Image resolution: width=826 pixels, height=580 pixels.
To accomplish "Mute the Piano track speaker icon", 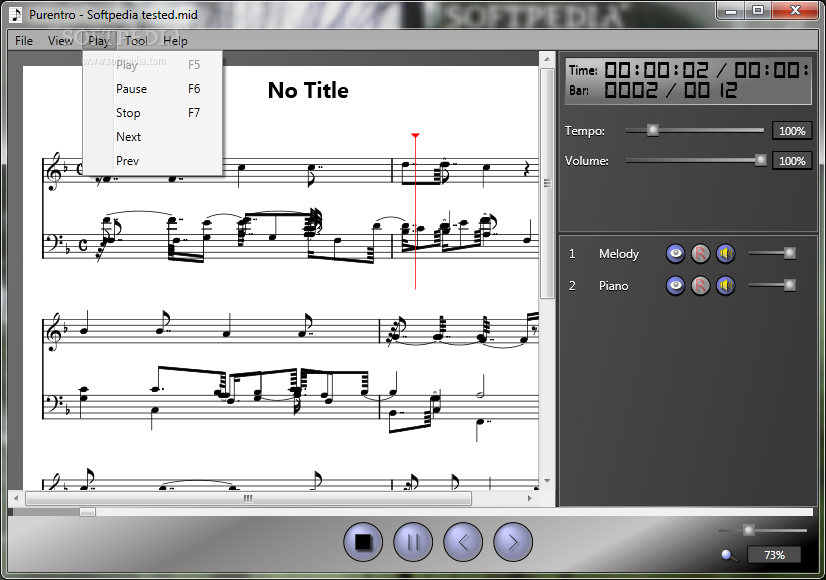I will tap(725, 286).
